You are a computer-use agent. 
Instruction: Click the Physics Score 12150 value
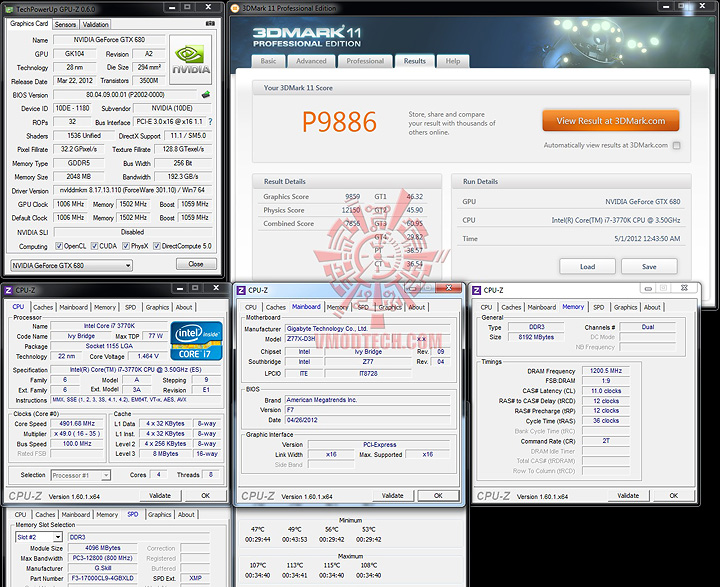click(x=351, y=210)
